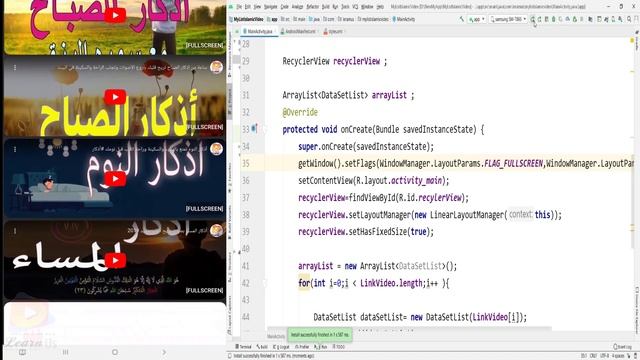Play the sleeping adhkar video
The width and height of the screenshot is (640, 360).
[115, 179]
